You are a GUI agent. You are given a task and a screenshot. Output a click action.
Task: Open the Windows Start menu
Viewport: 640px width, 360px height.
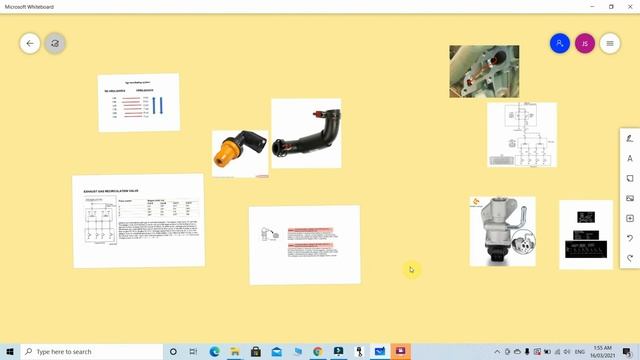point(10,351)
